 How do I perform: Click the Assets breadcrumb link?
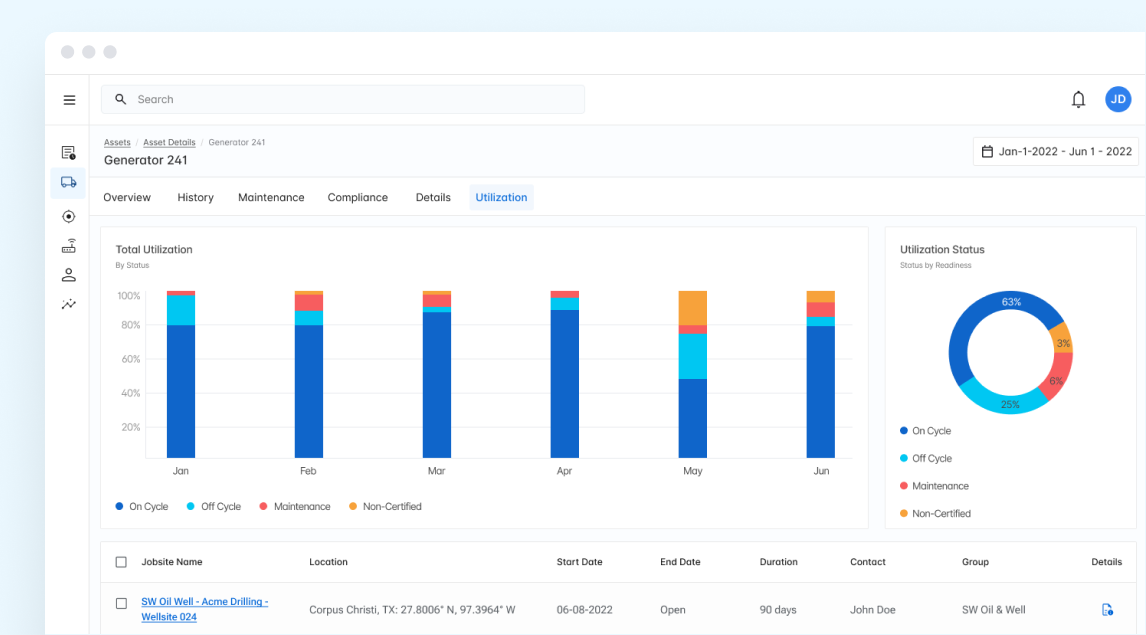click(x=117, y=143)
